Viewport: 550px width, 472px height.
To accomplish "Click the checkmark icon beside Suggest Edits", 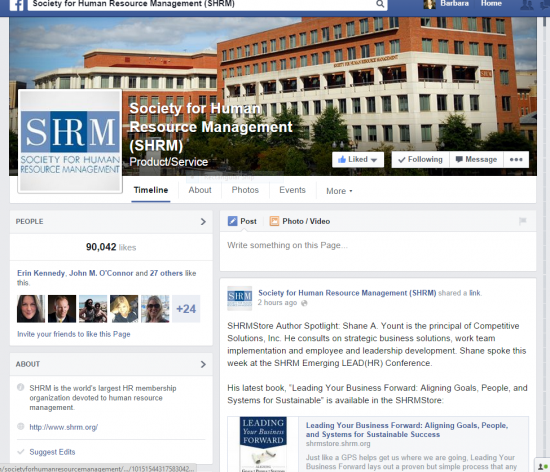I will point(21,452).
